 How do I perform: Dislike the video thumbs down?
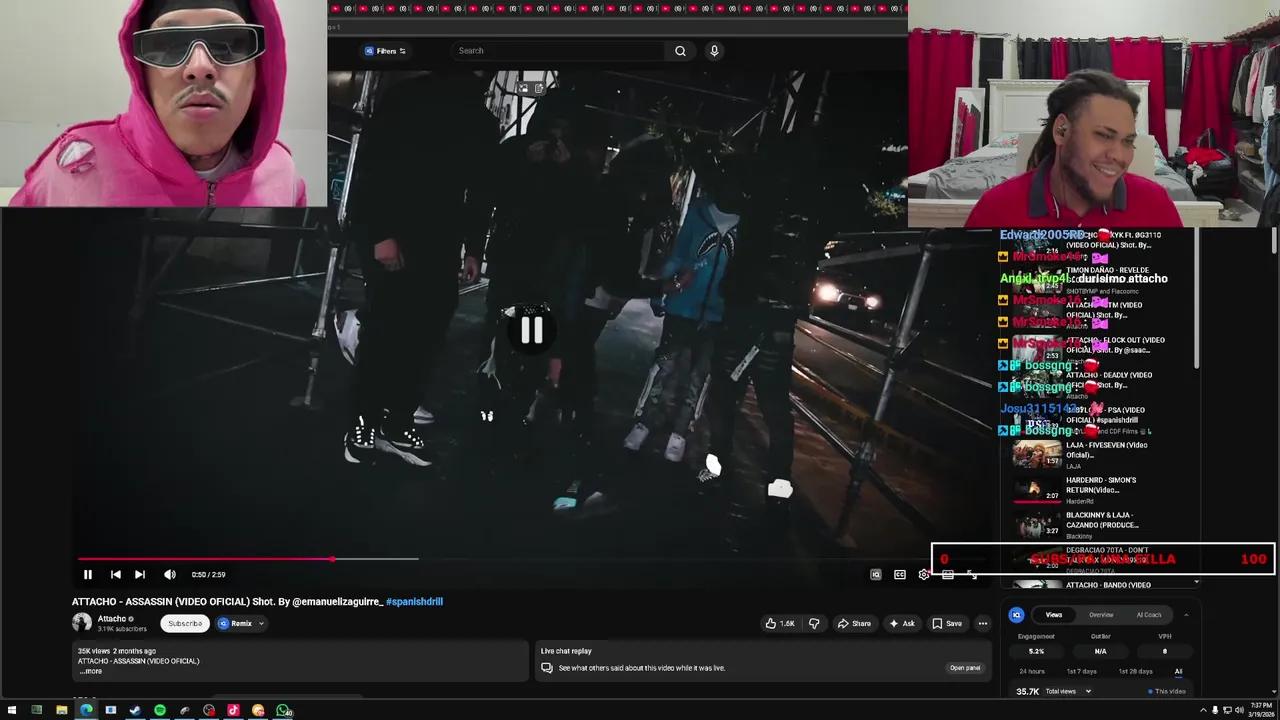click(814, 623)
